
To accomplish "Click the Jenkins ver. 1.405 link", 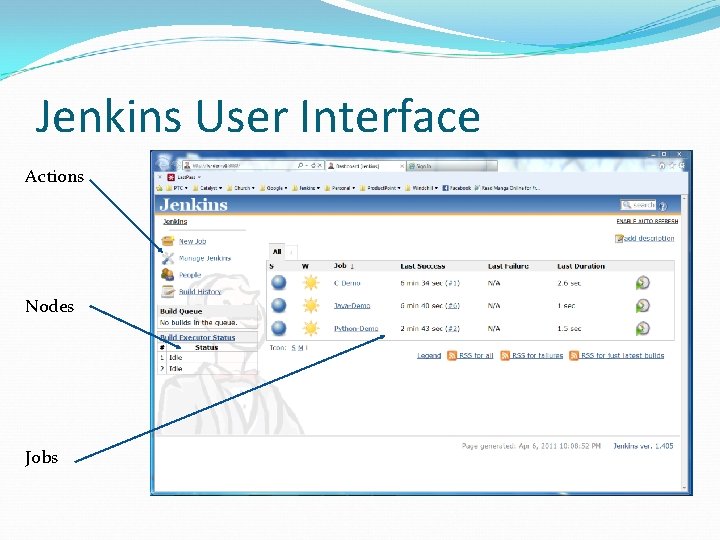I will [x=643, y=446].
